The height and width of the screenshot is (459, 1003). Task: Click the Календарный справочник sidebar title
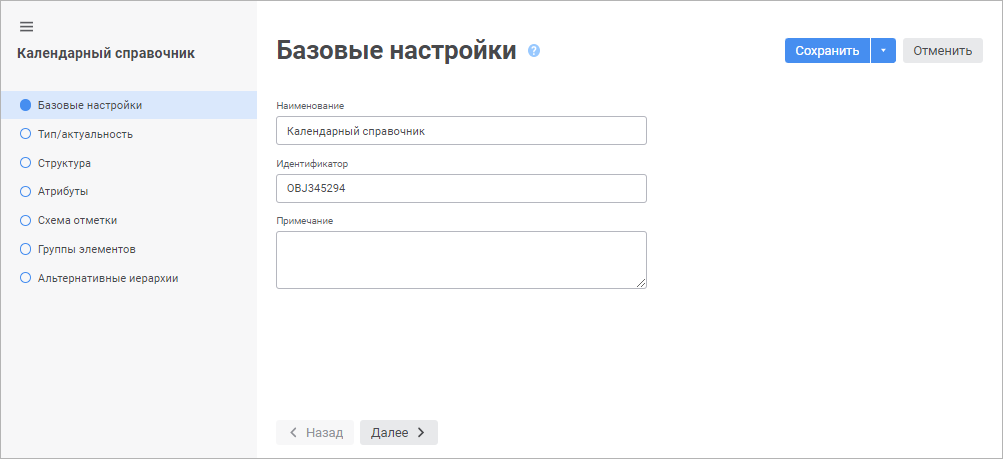coord(106,53)
